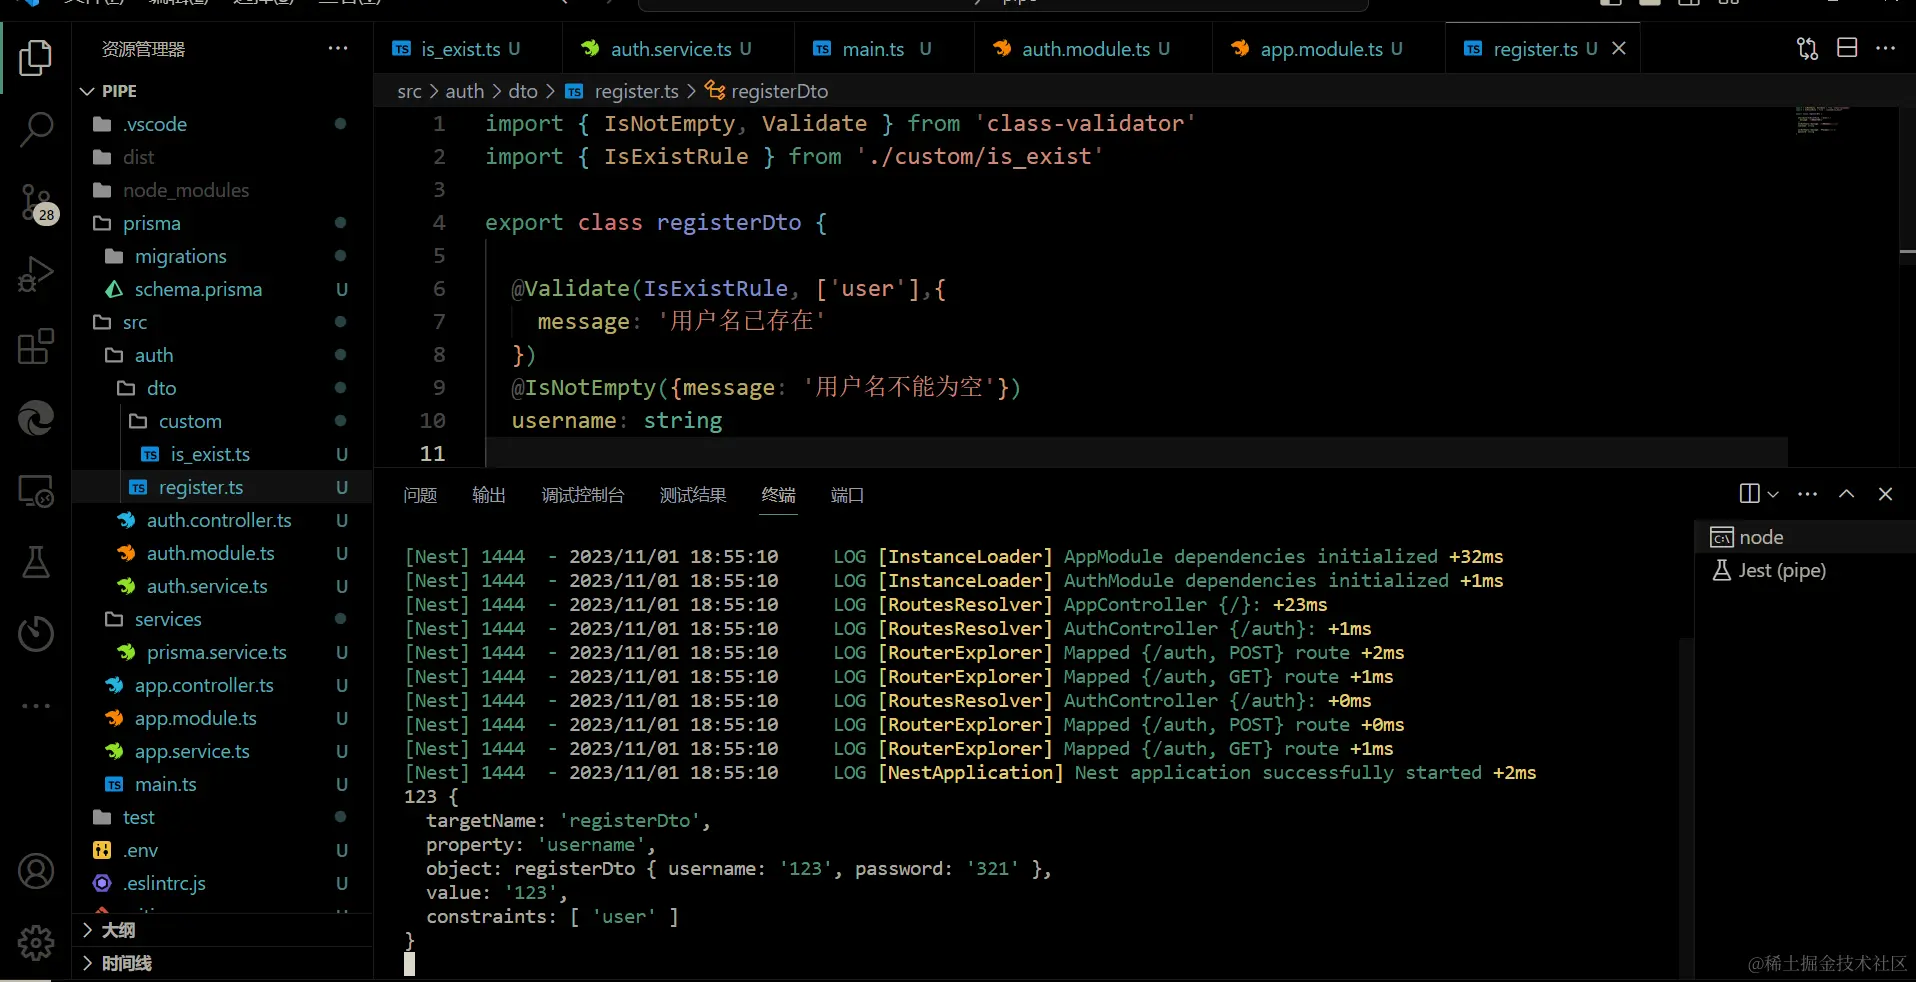Screen dimensions: 1916x982
Task: Open terminal panel more actions ellipsis
Action: coord(1807,494)
